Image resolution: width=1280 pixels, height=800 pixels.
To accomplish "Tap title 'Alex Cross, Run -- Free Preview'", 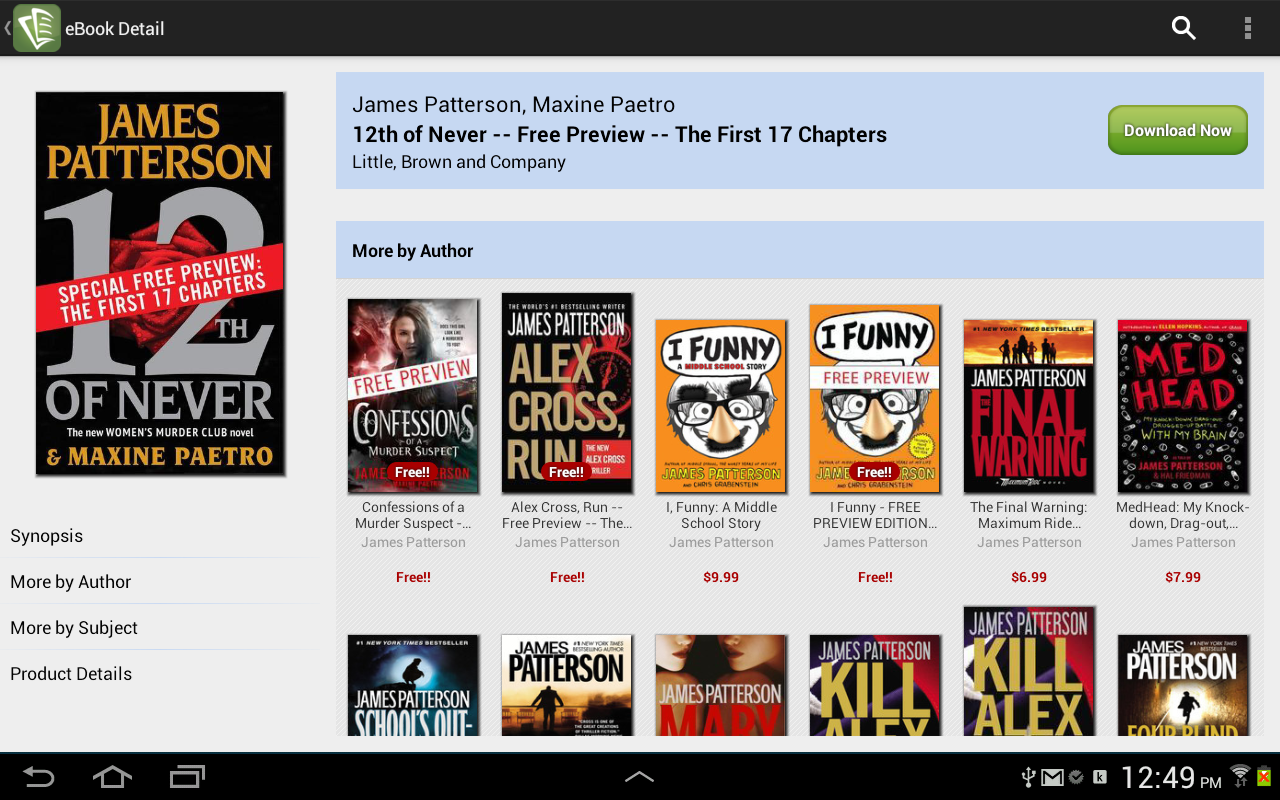I will (x=567, y=515).
